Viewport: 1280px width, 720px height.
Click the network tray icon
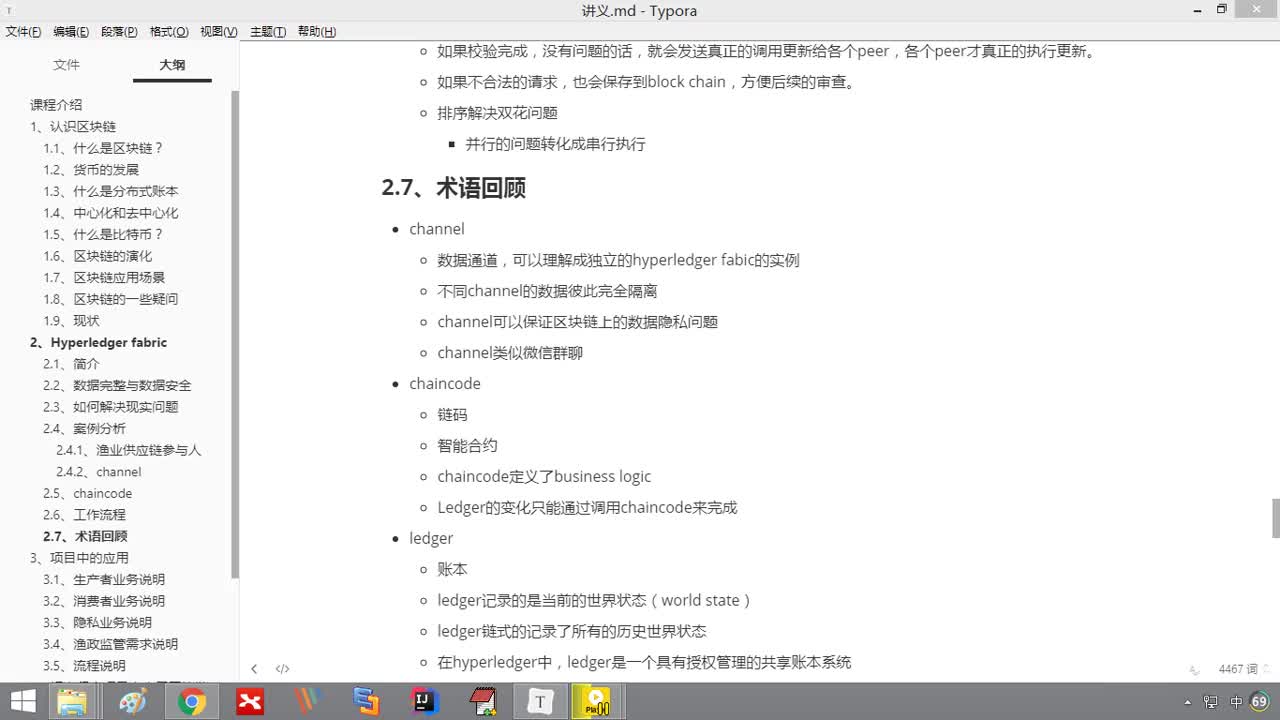pos(1211,702)
